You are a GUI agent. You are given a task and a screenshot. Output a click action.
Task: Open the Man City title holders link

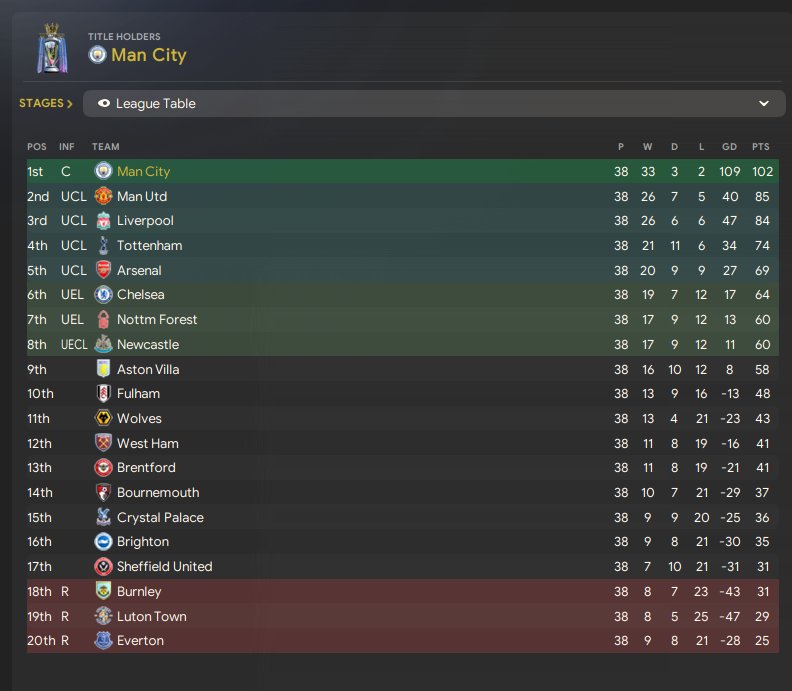(x=149, y=55)
